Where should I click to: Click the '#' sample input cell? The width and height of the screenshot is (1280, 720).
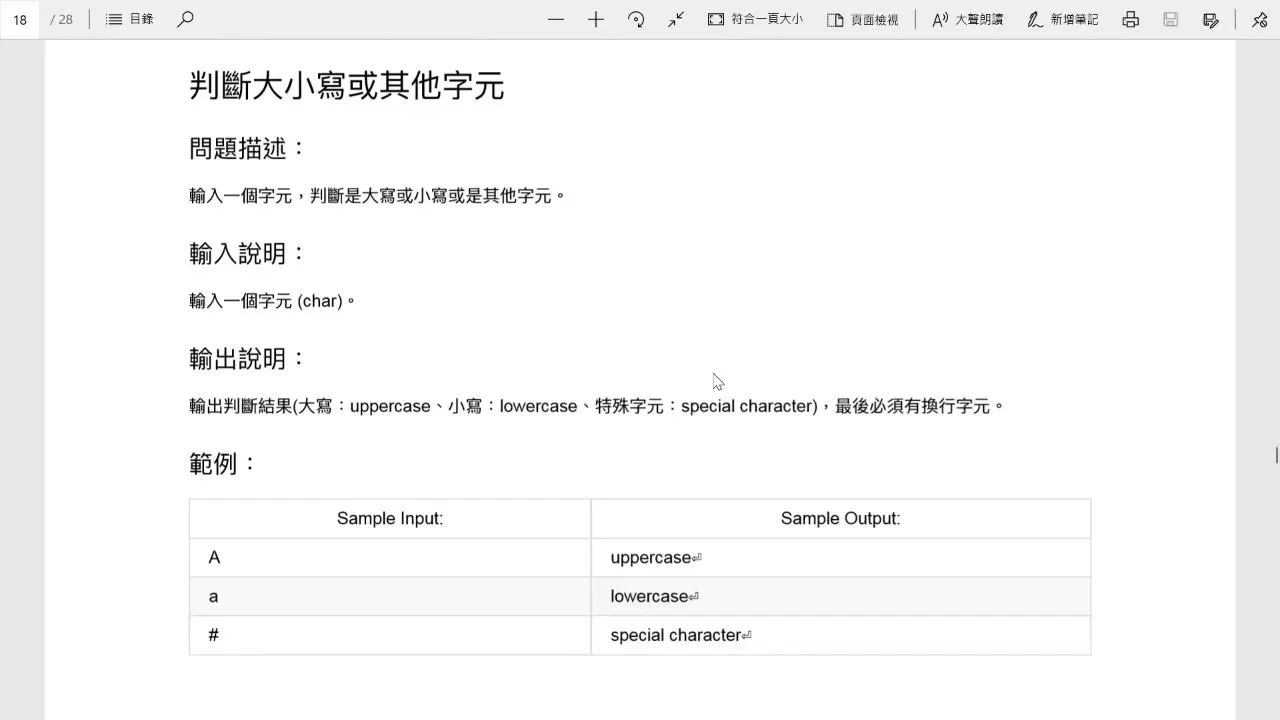click(x=390, y=635)
